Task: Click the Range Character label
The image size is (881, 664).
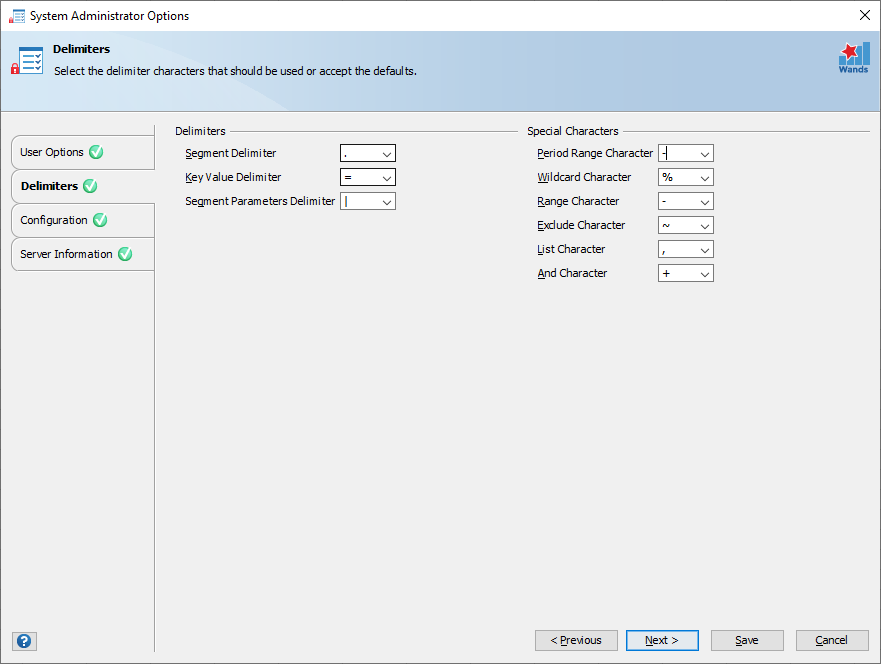Action: [x=578, y=201]
